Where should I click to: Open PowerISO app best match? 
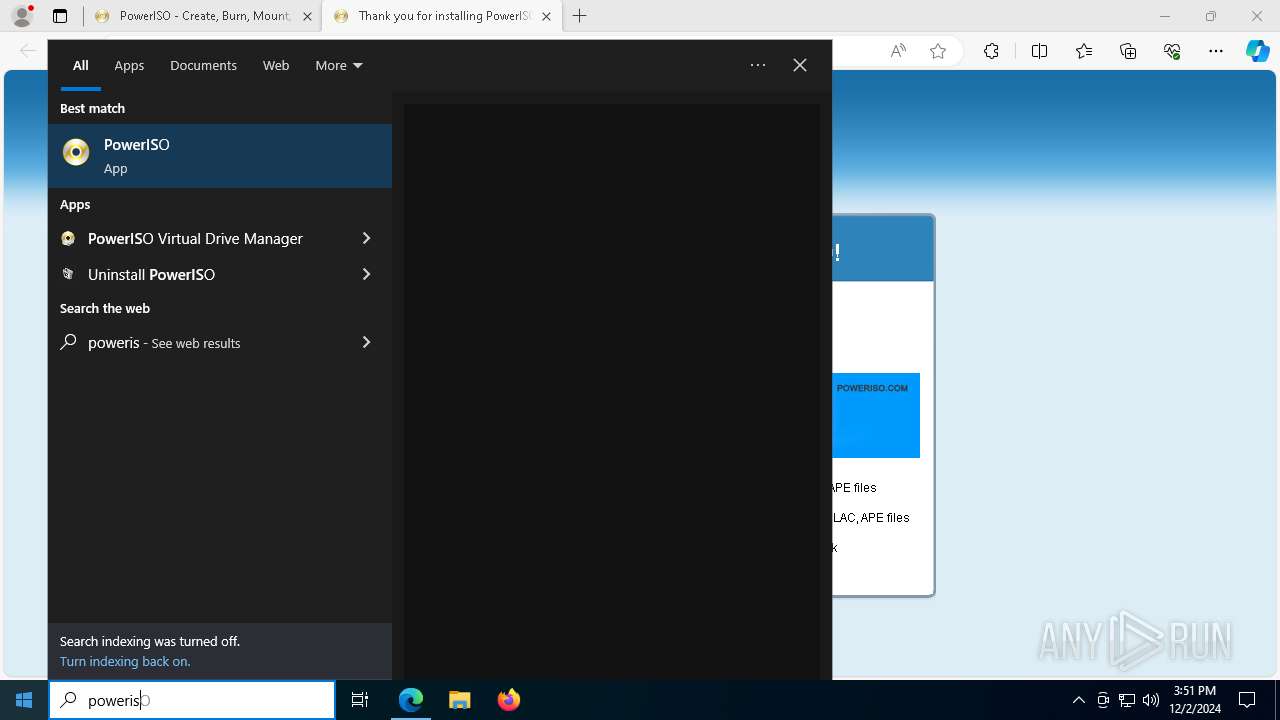point(220,156)
